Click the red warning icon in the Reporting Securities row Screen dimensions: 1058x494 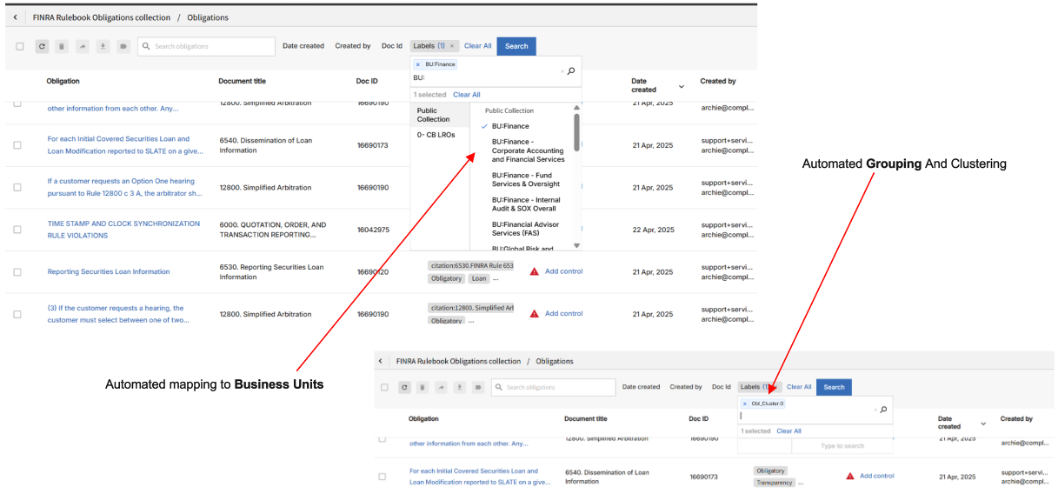(534, 272)
